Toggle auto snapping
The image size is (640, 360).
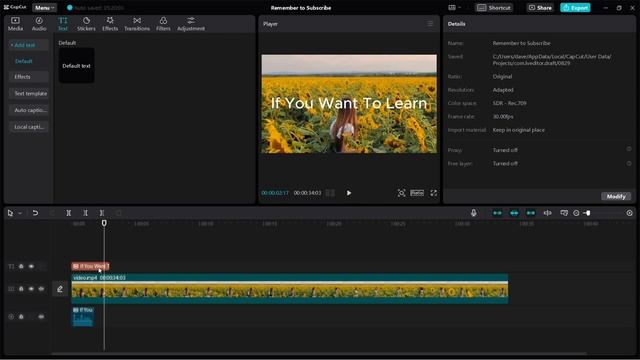coord(514,213)
